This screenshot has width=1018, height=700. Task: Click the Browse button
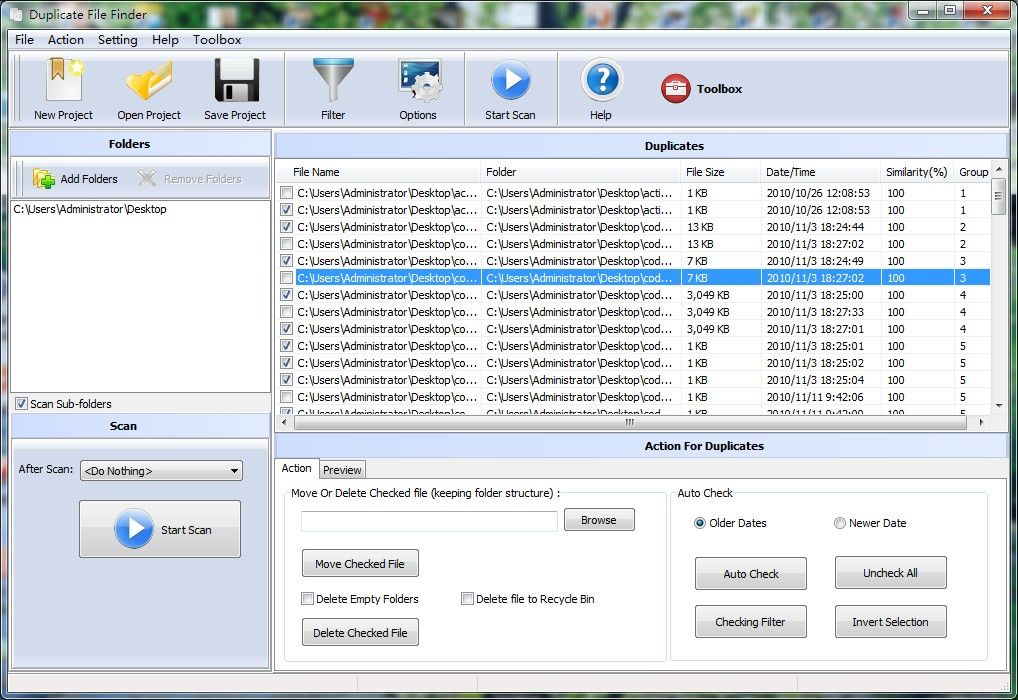click(599, 520)
